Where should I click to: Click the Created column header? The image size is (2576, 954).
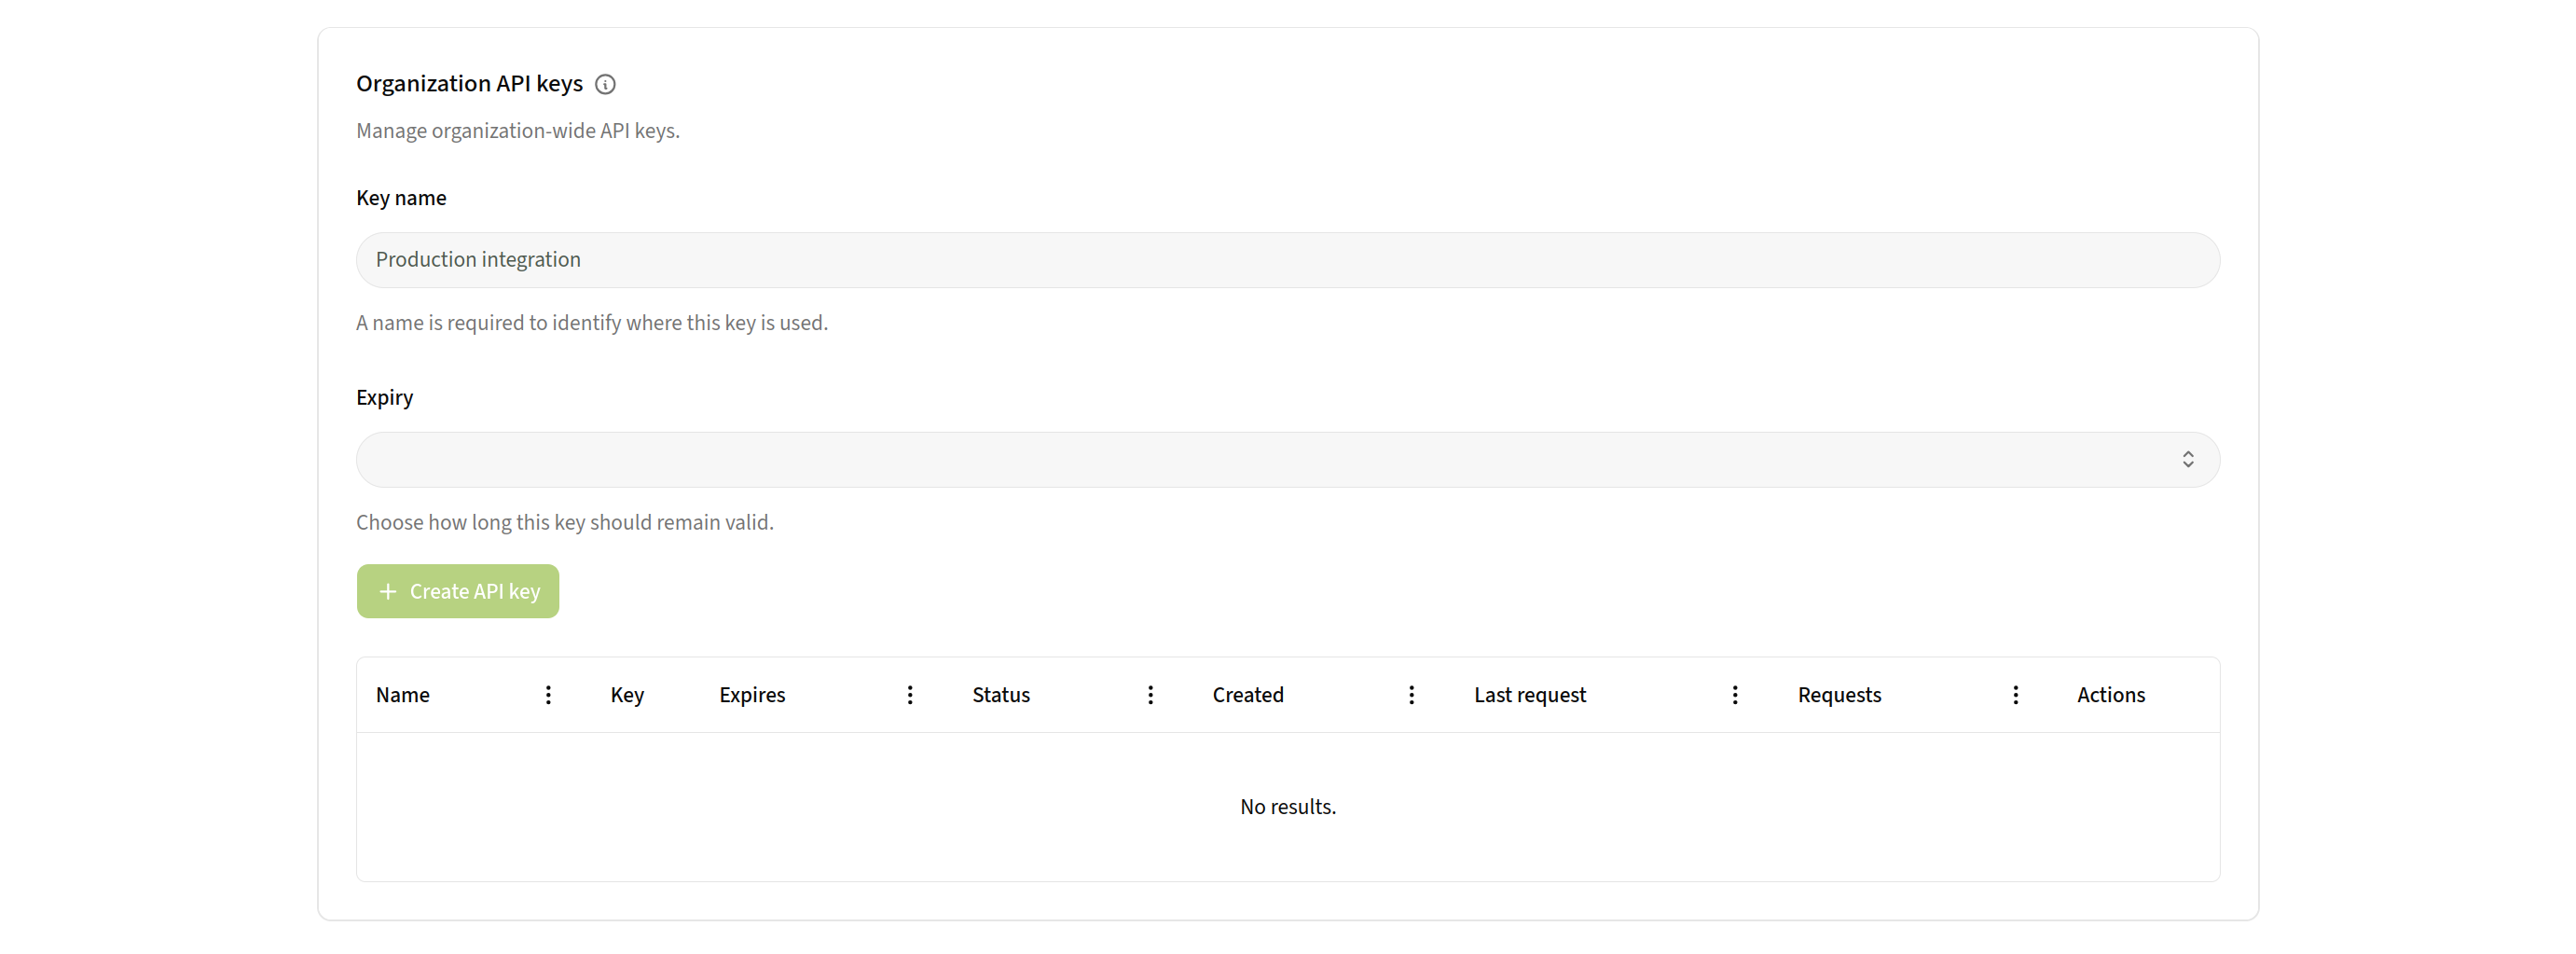(1248, 695)
